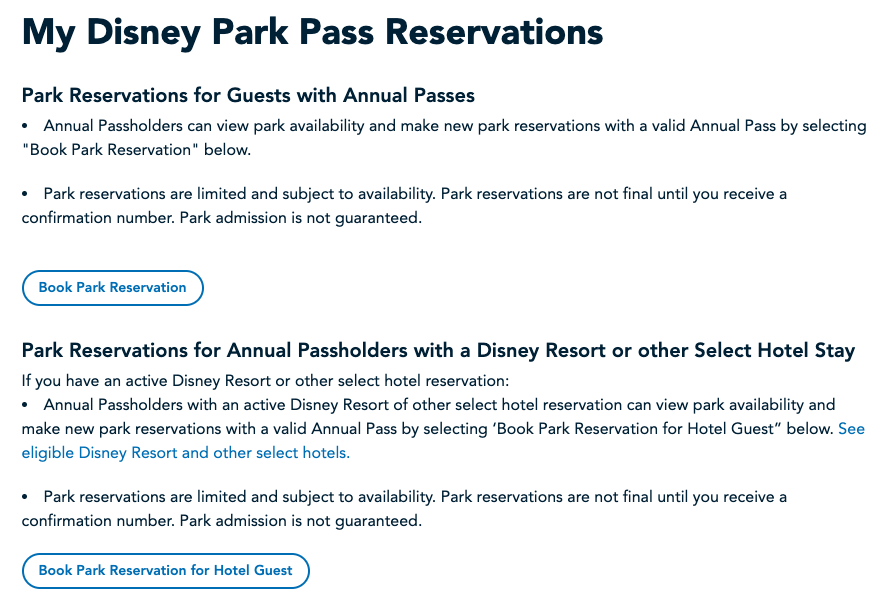Click the My Disney Park Pass Reservations title

click(312, 33)
